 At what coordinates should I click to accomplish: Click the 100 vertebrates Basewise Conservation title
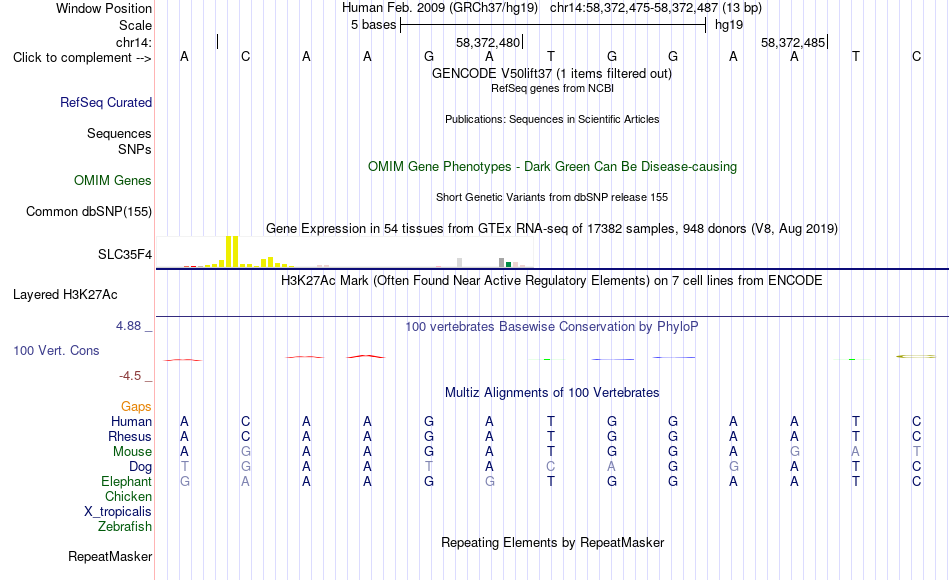tap(552, 327)
